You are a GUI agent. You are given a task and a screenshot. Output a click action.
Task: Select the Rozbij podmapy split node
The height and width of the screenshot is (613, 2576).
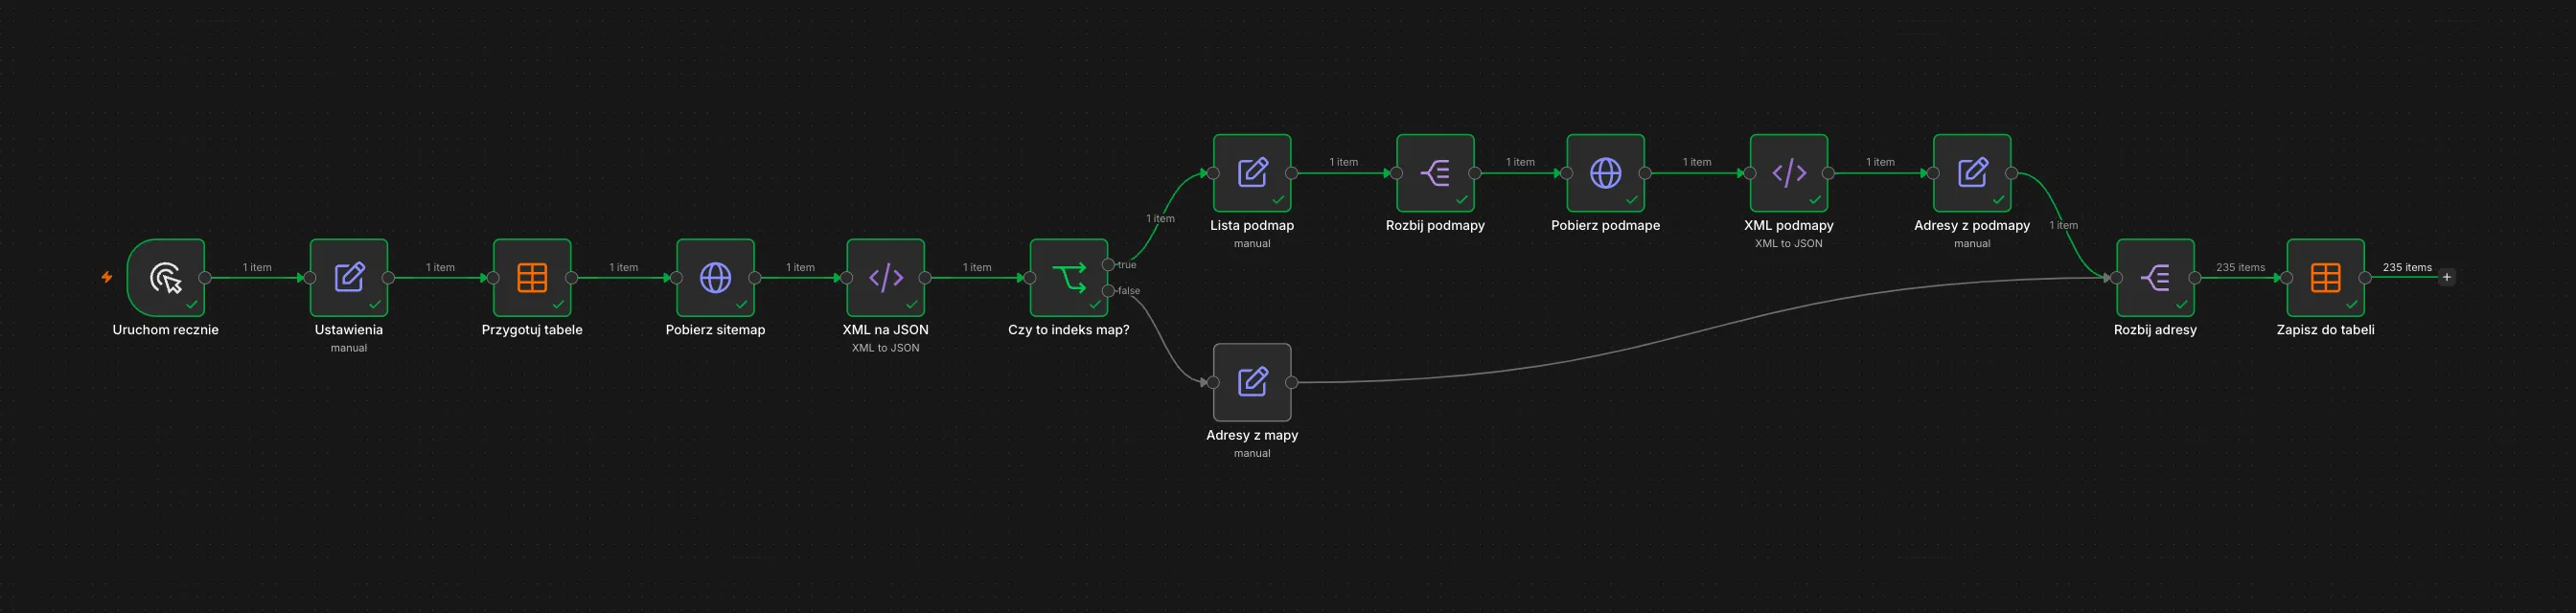click(x=1435, y=173)
